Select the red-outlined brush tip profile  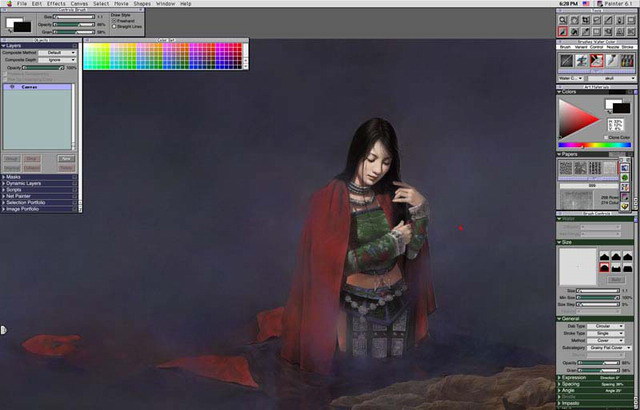coord(604,267)
